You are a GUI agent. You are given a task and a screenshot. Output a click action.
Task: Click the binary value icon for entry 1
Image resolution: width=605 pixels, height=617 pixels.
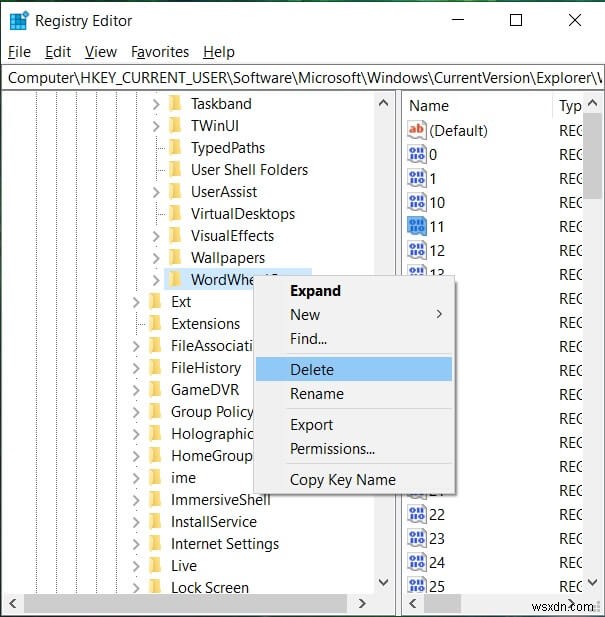pyautogui.click(x=417, y=178)
